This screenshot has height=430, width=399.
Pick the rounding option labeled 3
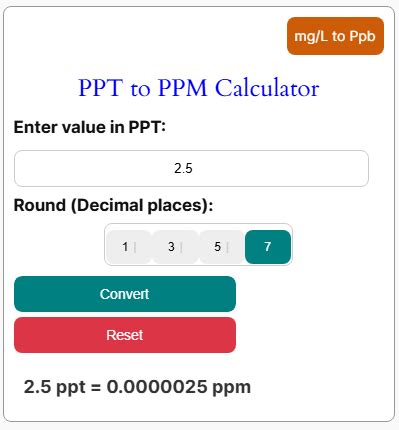[175, 247]
